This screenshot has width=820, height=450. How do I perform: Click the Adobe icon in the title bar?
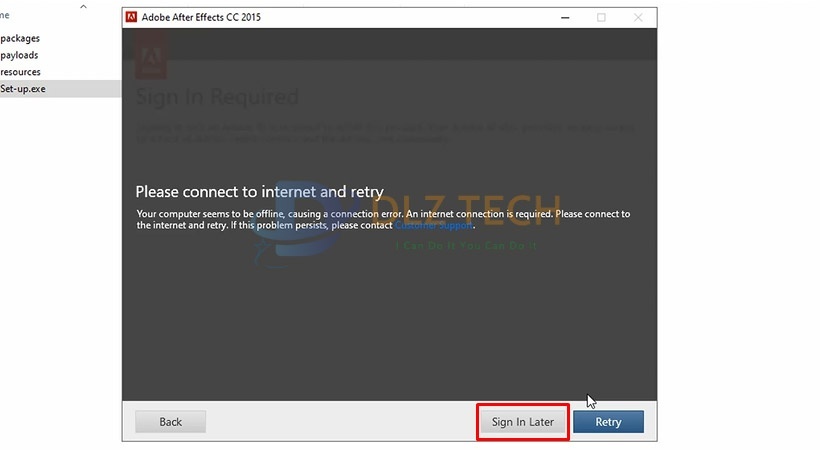130,17
